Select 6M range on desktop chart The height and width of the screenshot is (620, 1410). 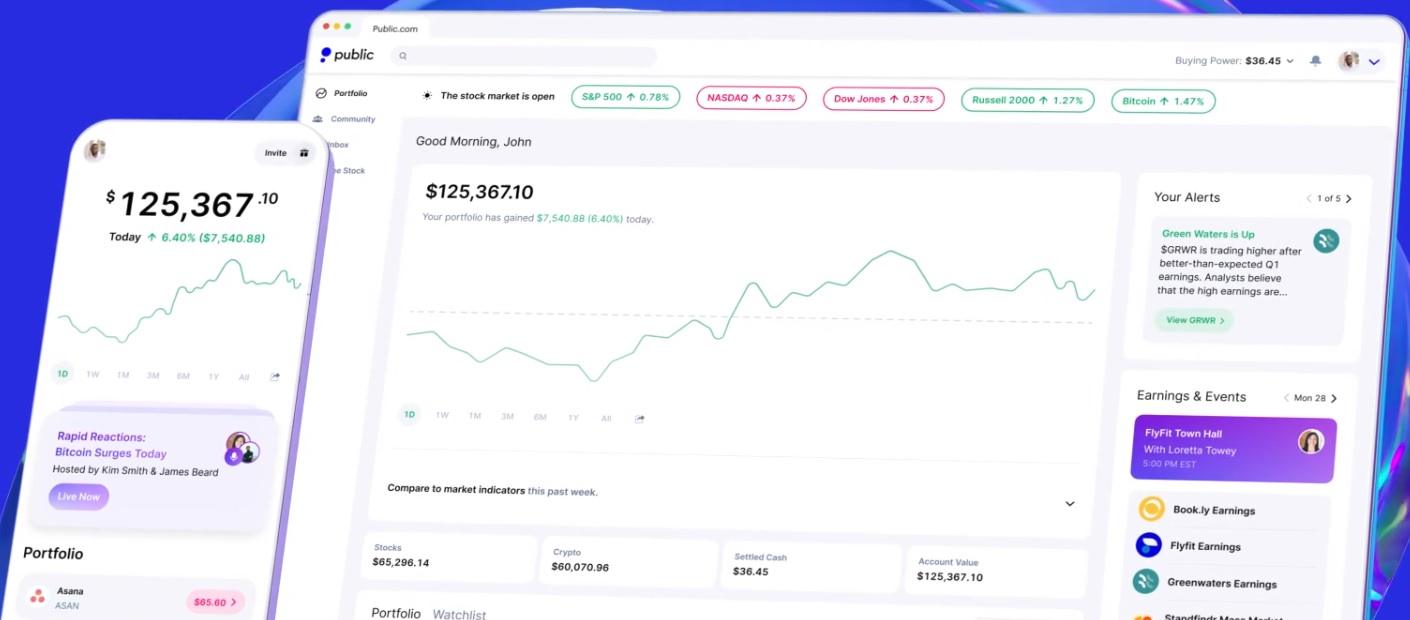click(540, 417)
